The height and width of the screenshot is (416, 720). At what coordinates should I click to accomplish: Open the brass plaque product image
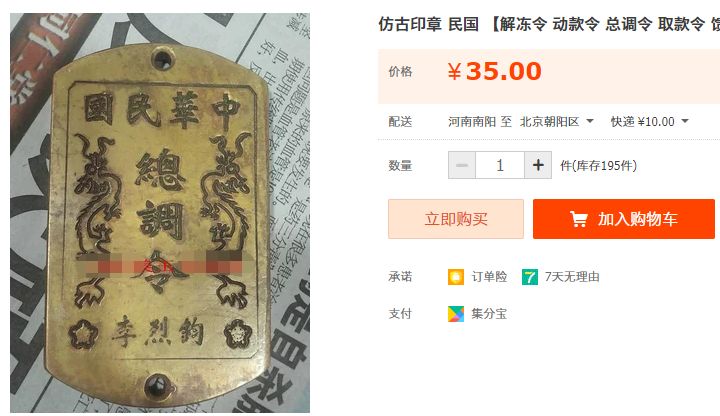(160, 213)
